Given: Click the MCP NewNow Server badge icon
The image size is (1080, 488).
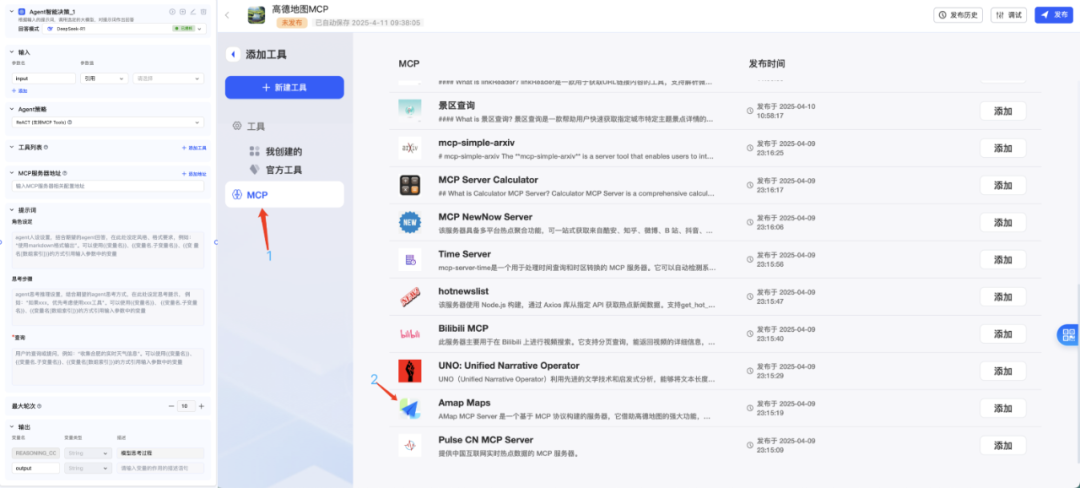Looking at the screenshot, I should [410, 222].
